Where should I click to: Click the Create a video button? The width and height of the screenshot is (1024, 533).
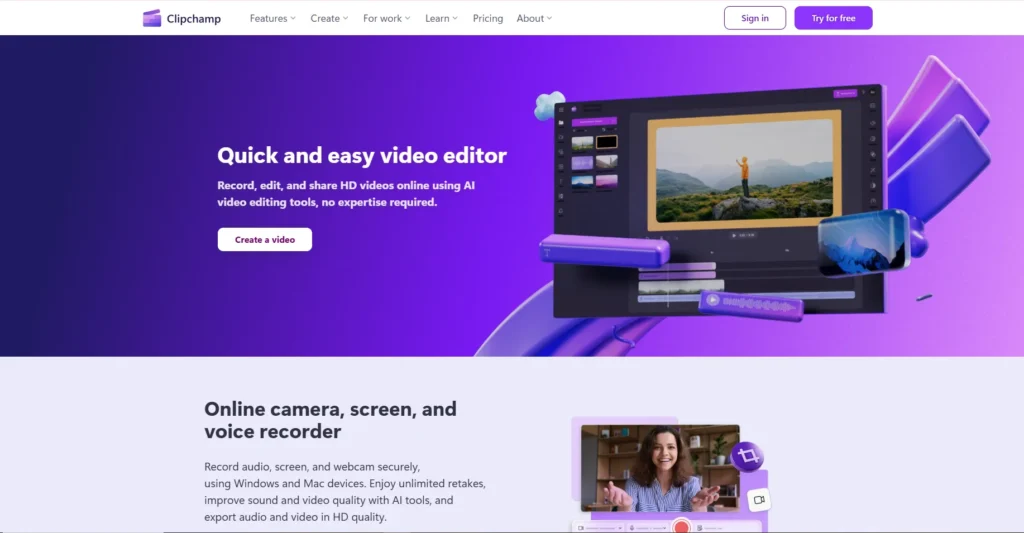264,240
